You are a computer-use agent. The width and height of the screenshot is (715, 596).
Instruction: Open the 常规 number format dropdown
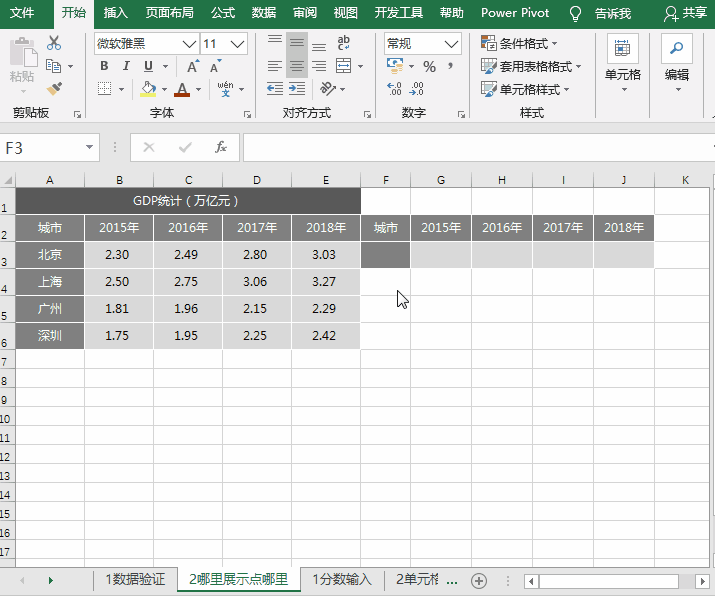tap(451, 44)
